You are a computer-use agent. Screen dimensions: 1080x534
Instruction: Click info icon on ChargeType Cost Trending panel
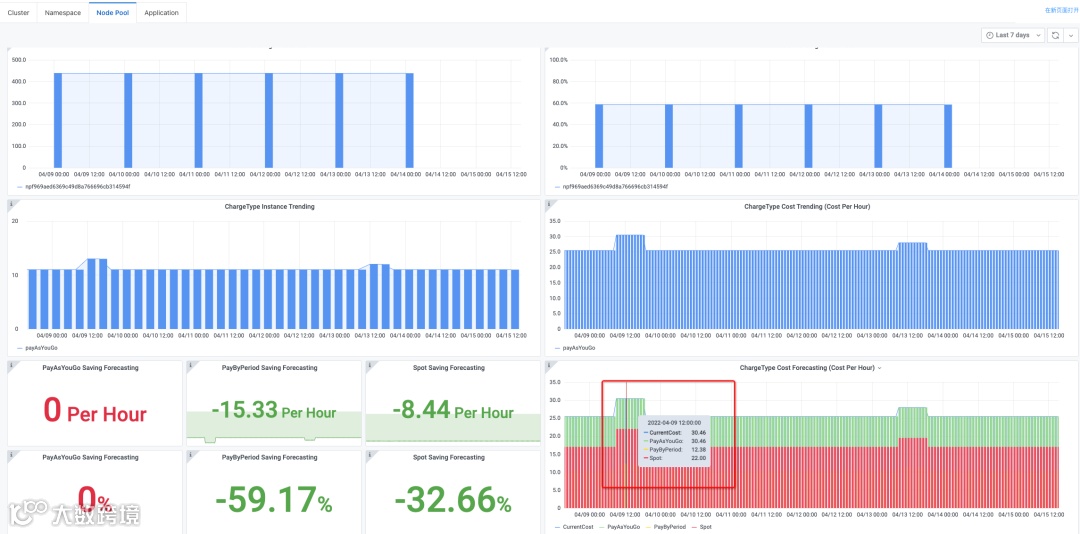pyautogui.click(x=548, y=204)
